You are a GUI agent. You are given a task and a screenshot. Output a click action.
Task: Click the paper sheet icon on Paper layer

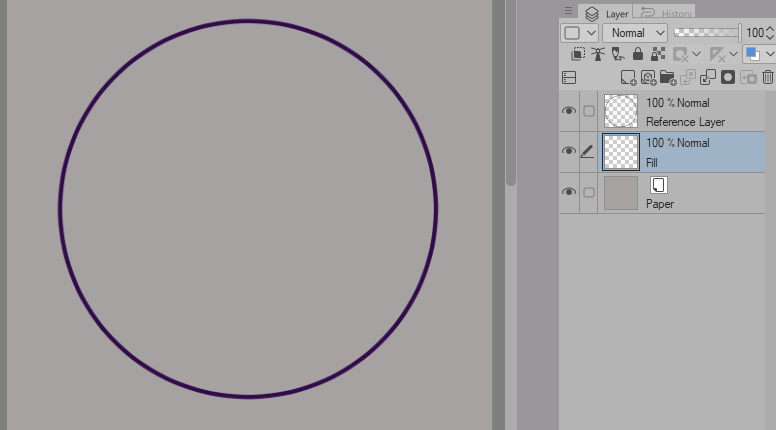click(658, 185)
